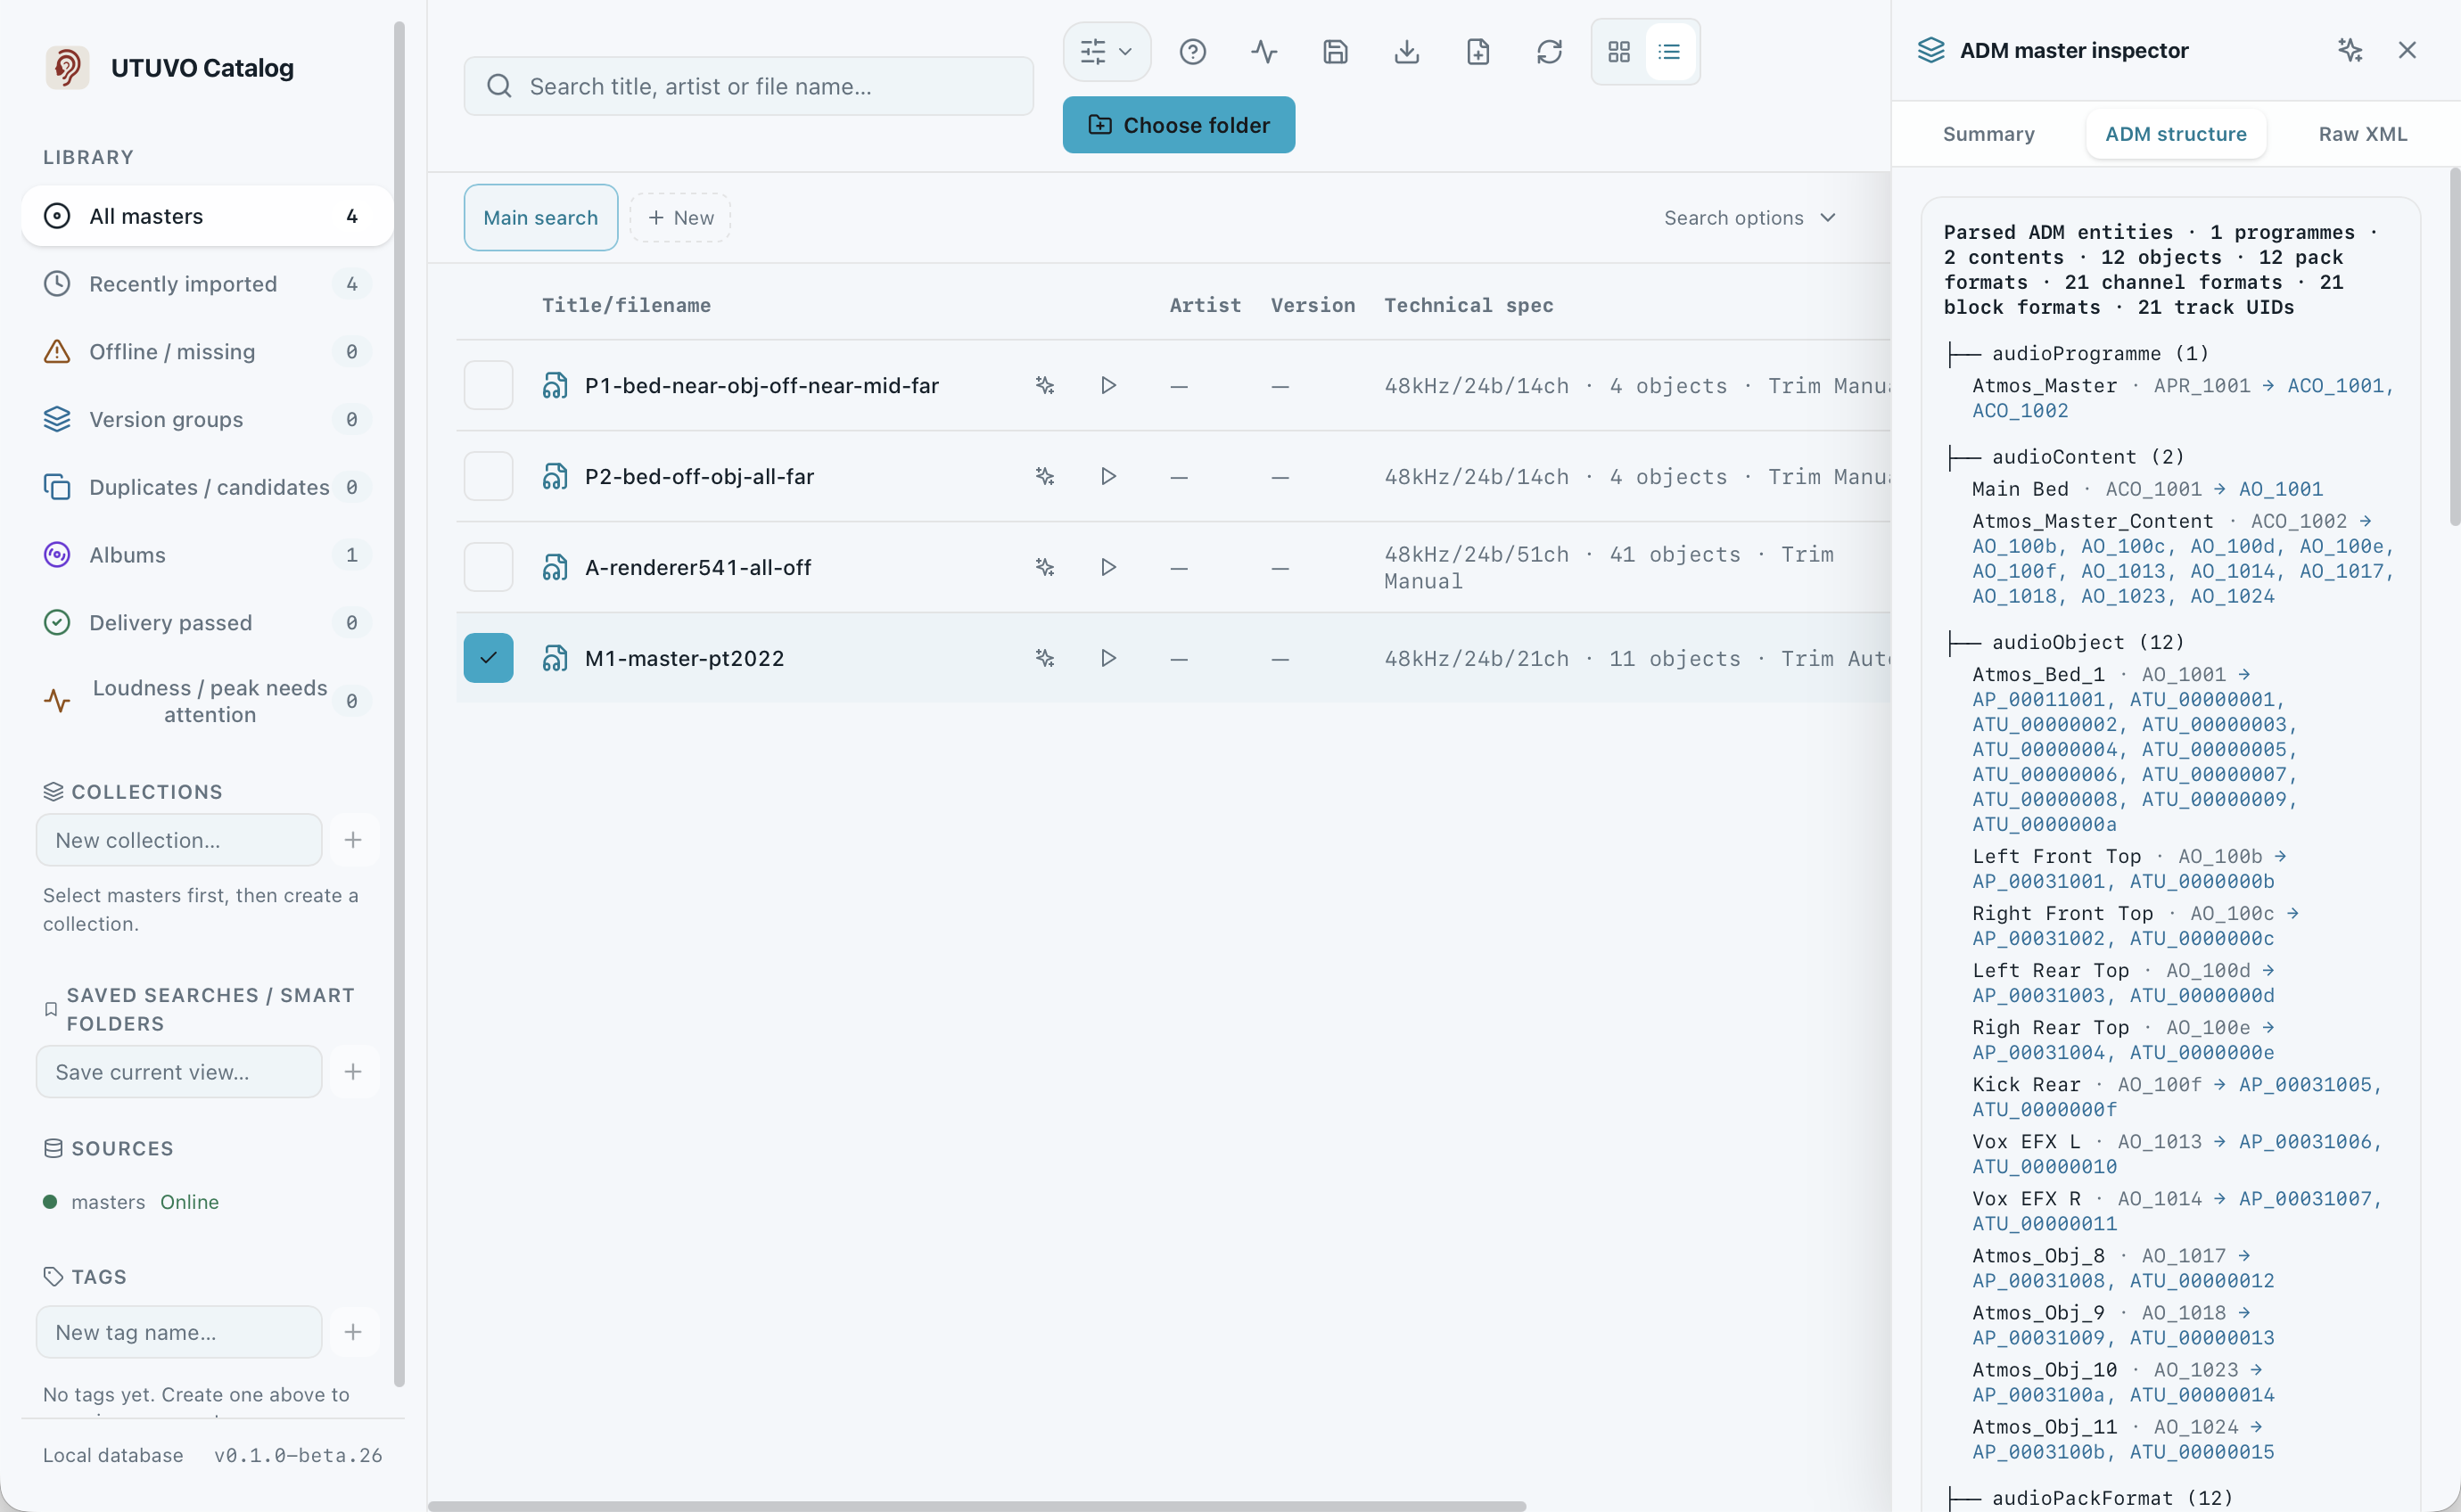Check the A-renderer541-all-off row checkbox
This screenshot has width=2461, height=1512.
(x=488, y=567)
